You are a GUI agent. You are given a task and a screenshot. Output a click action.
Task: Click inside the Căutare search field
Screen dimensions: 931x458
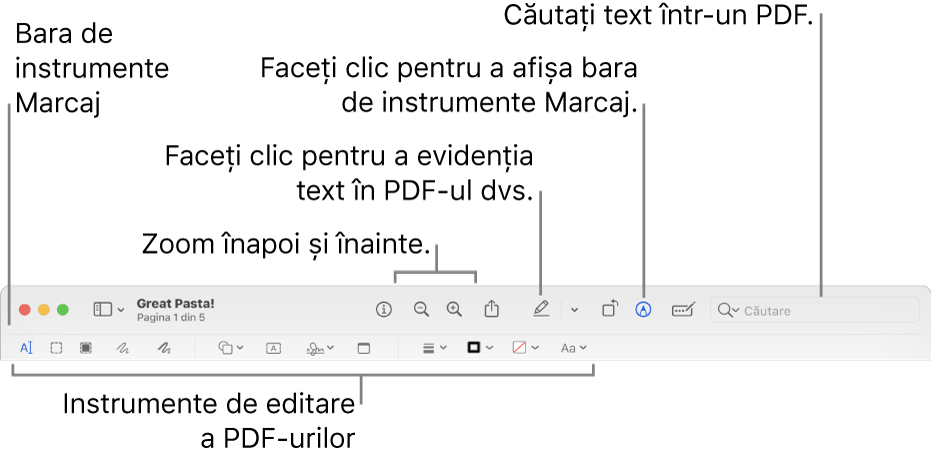point(815,310)
